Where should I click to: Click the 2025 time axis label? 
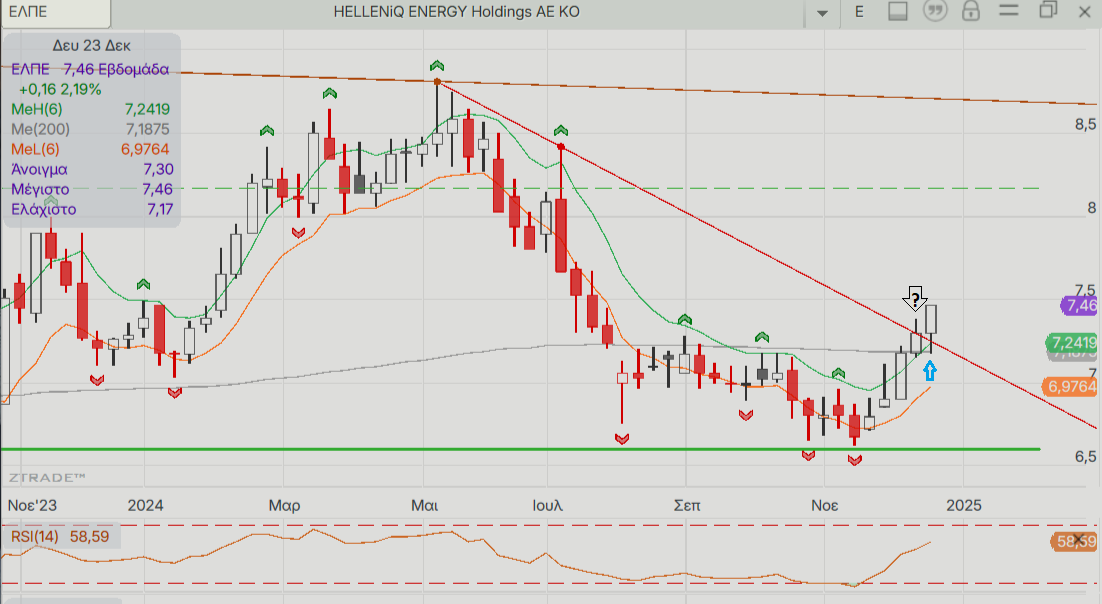pyautogui.click(x=964, y=506)
